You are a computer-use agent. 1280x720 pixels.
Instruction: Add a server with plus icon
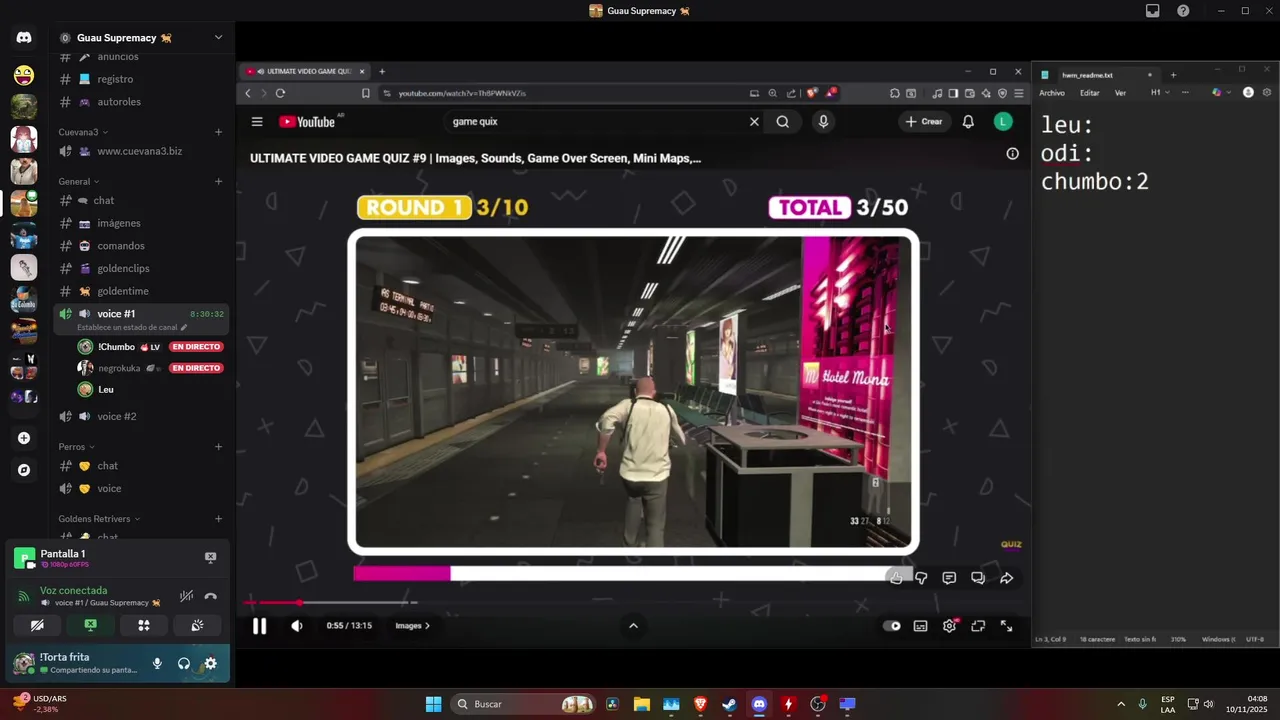[x=24, y=438]
